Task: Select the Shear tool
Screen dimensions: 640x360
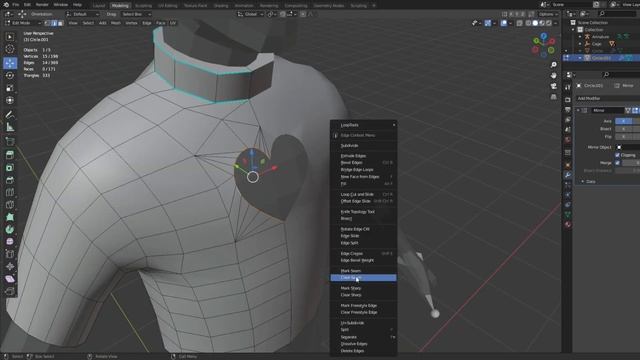Action: (10, 279)
